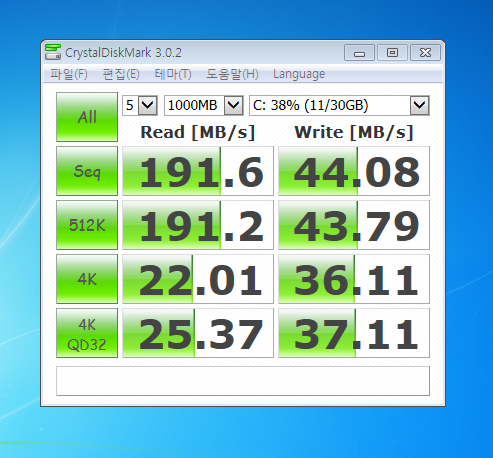Click the CrystalDiskMark app icon in title bar
Image resolution: width=493 pixels, height=458 pixels.
click(x=53, y=52)
